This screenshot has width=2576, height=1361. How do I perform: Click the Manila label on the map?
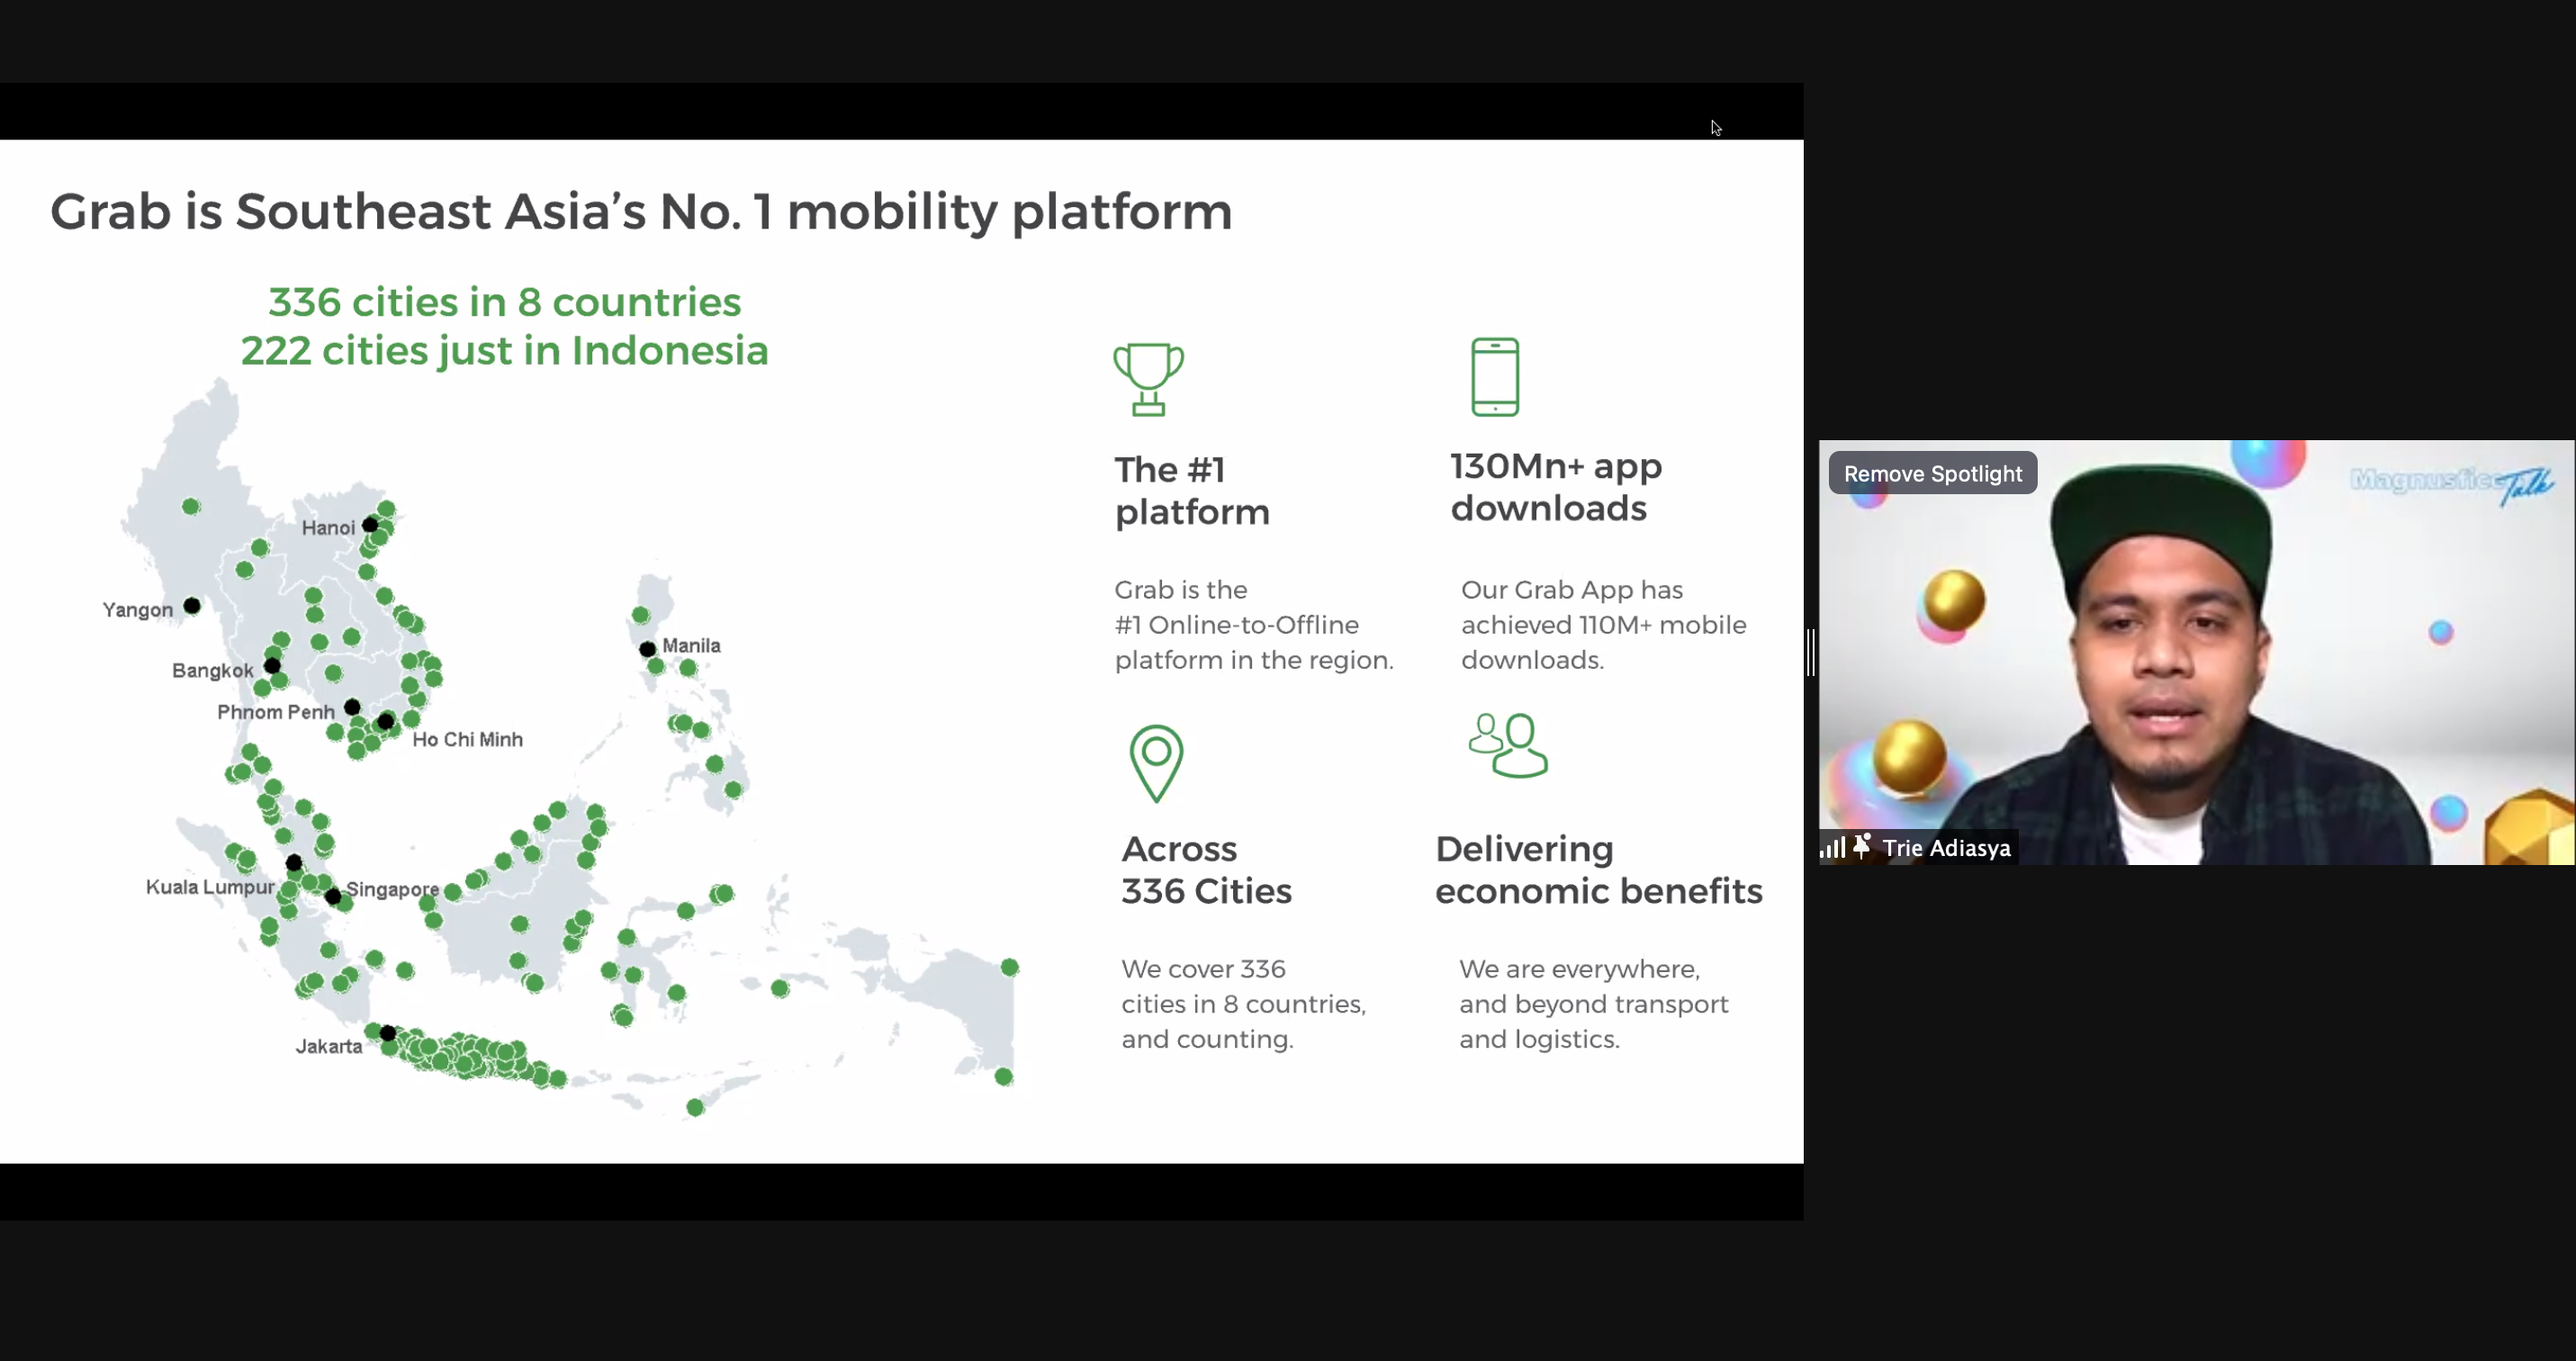[691, 645]
